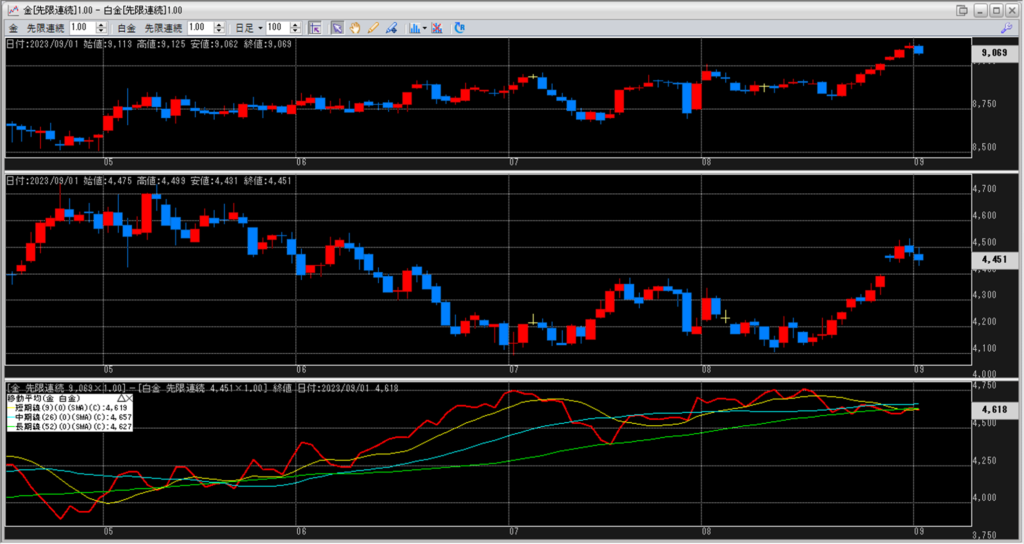The image size is (1024, 544).
Task: Click the eraser/paintbrush tool icon
Action: pyautogui.click(x=391, y=27)
